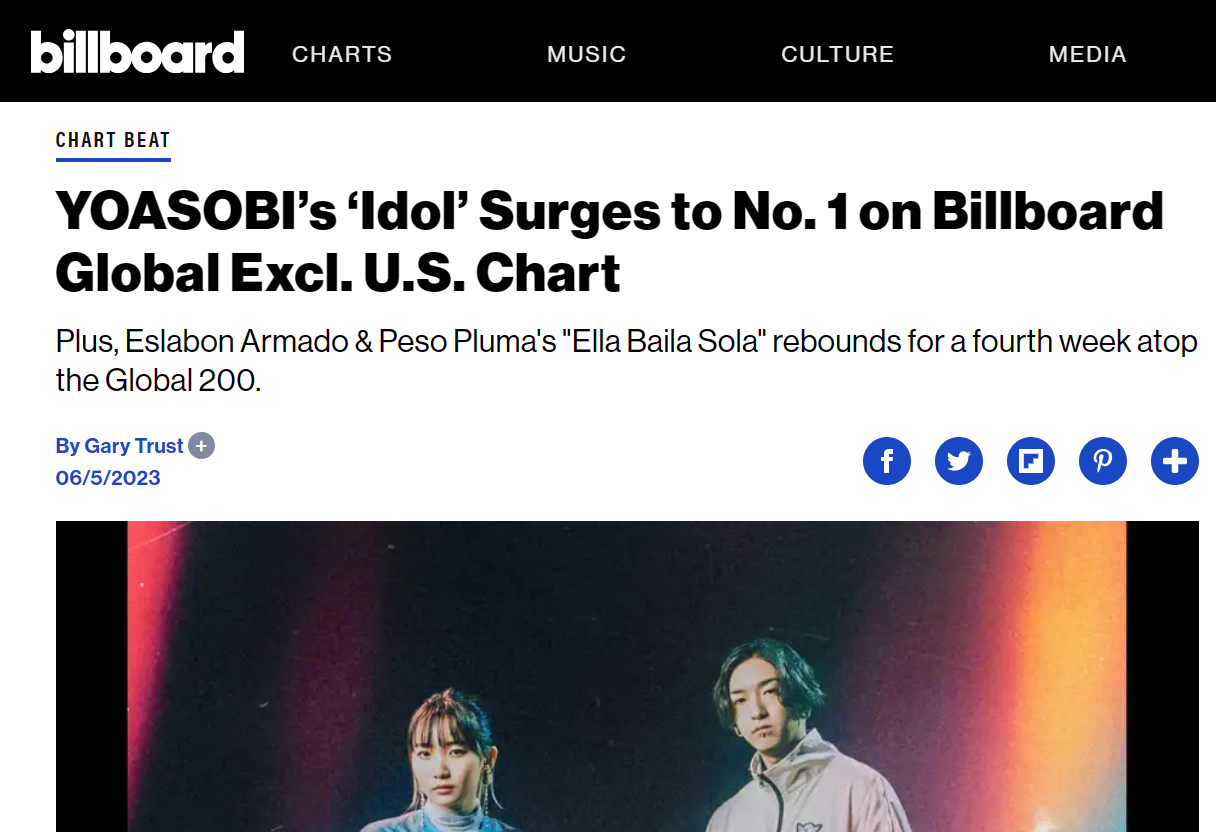The height and width of the screenshot is (832, 1216).
Task: Open the Chart Beat category link
Action: click(x=113, y=140)
